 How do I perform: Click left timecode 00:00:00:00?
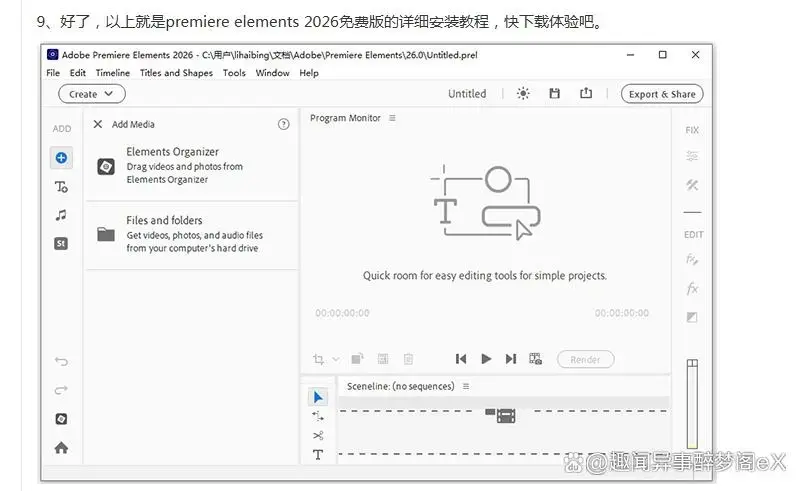[342, 313]
